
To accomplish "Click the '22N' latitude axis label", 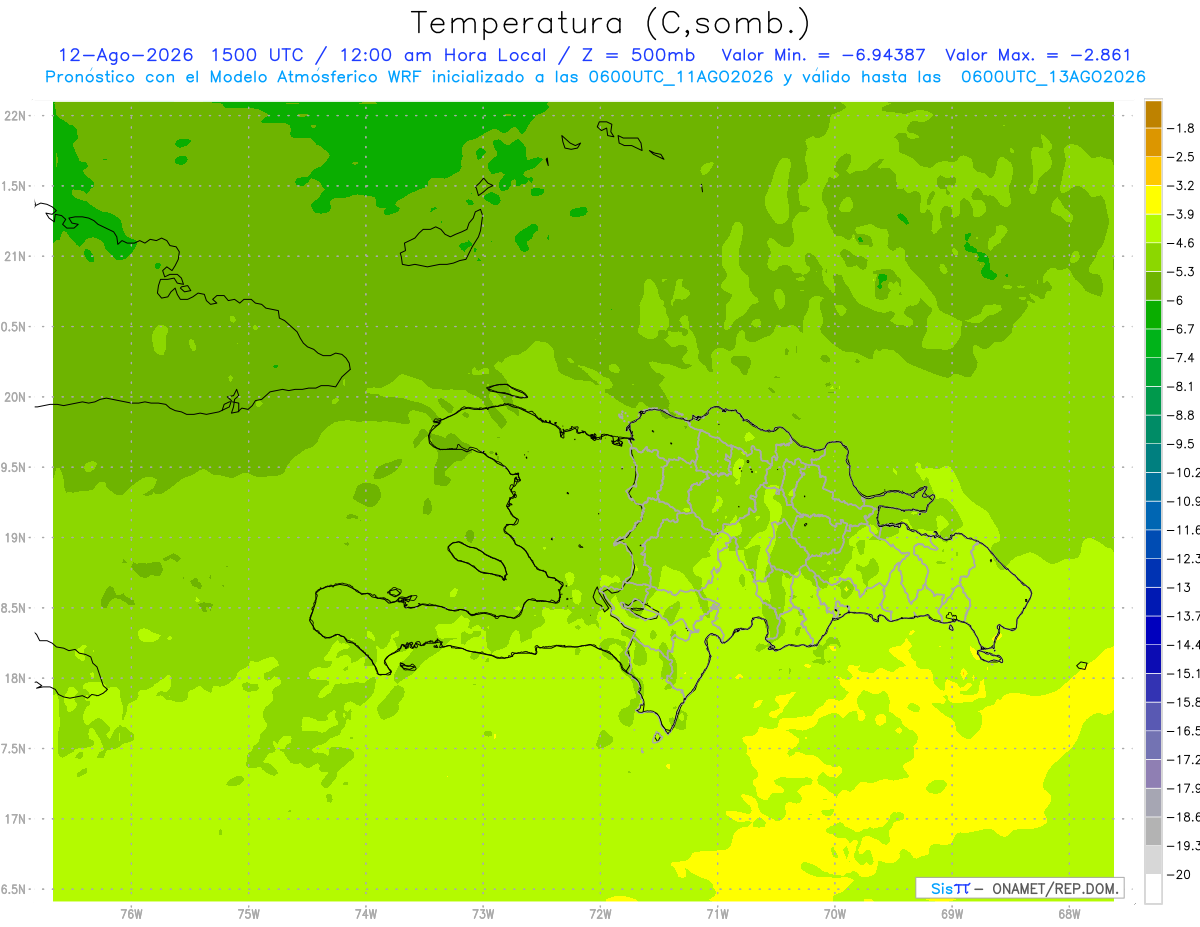I will [16, 116].
